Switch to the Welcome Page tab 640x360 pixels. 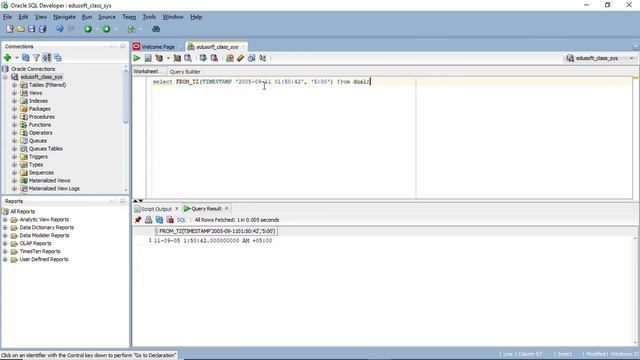click(x=158, y=47)
